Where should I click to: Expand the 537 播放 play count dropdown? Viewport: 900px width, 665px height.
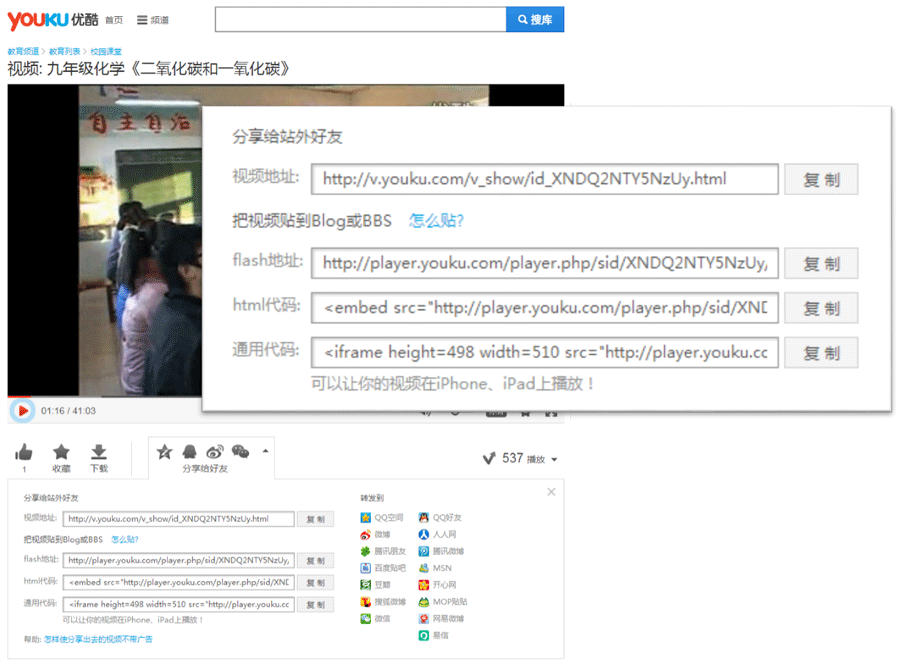[x=555, y=460]
